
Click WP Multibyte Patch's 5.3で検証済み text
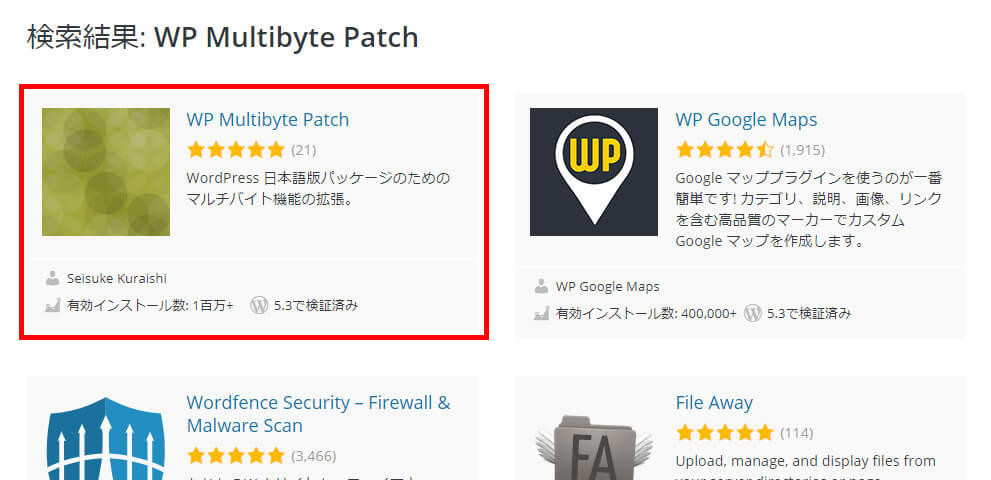click(316, 305)
